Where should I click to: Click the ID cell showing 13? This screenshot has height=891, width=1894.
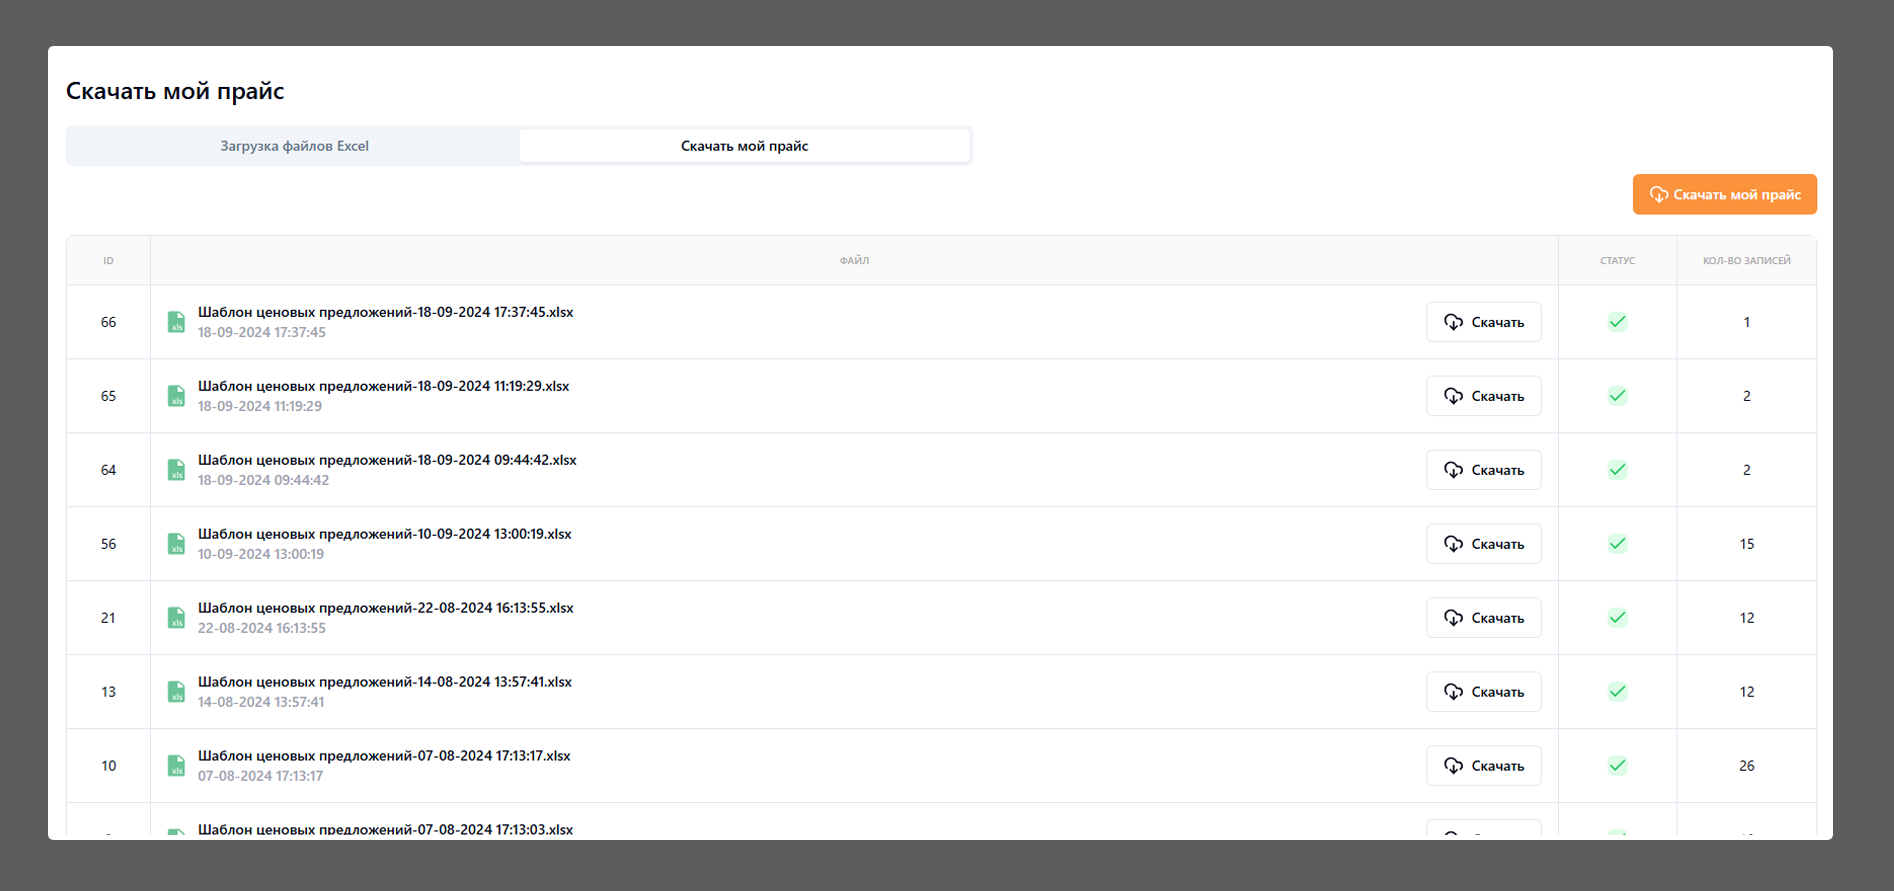108,692
